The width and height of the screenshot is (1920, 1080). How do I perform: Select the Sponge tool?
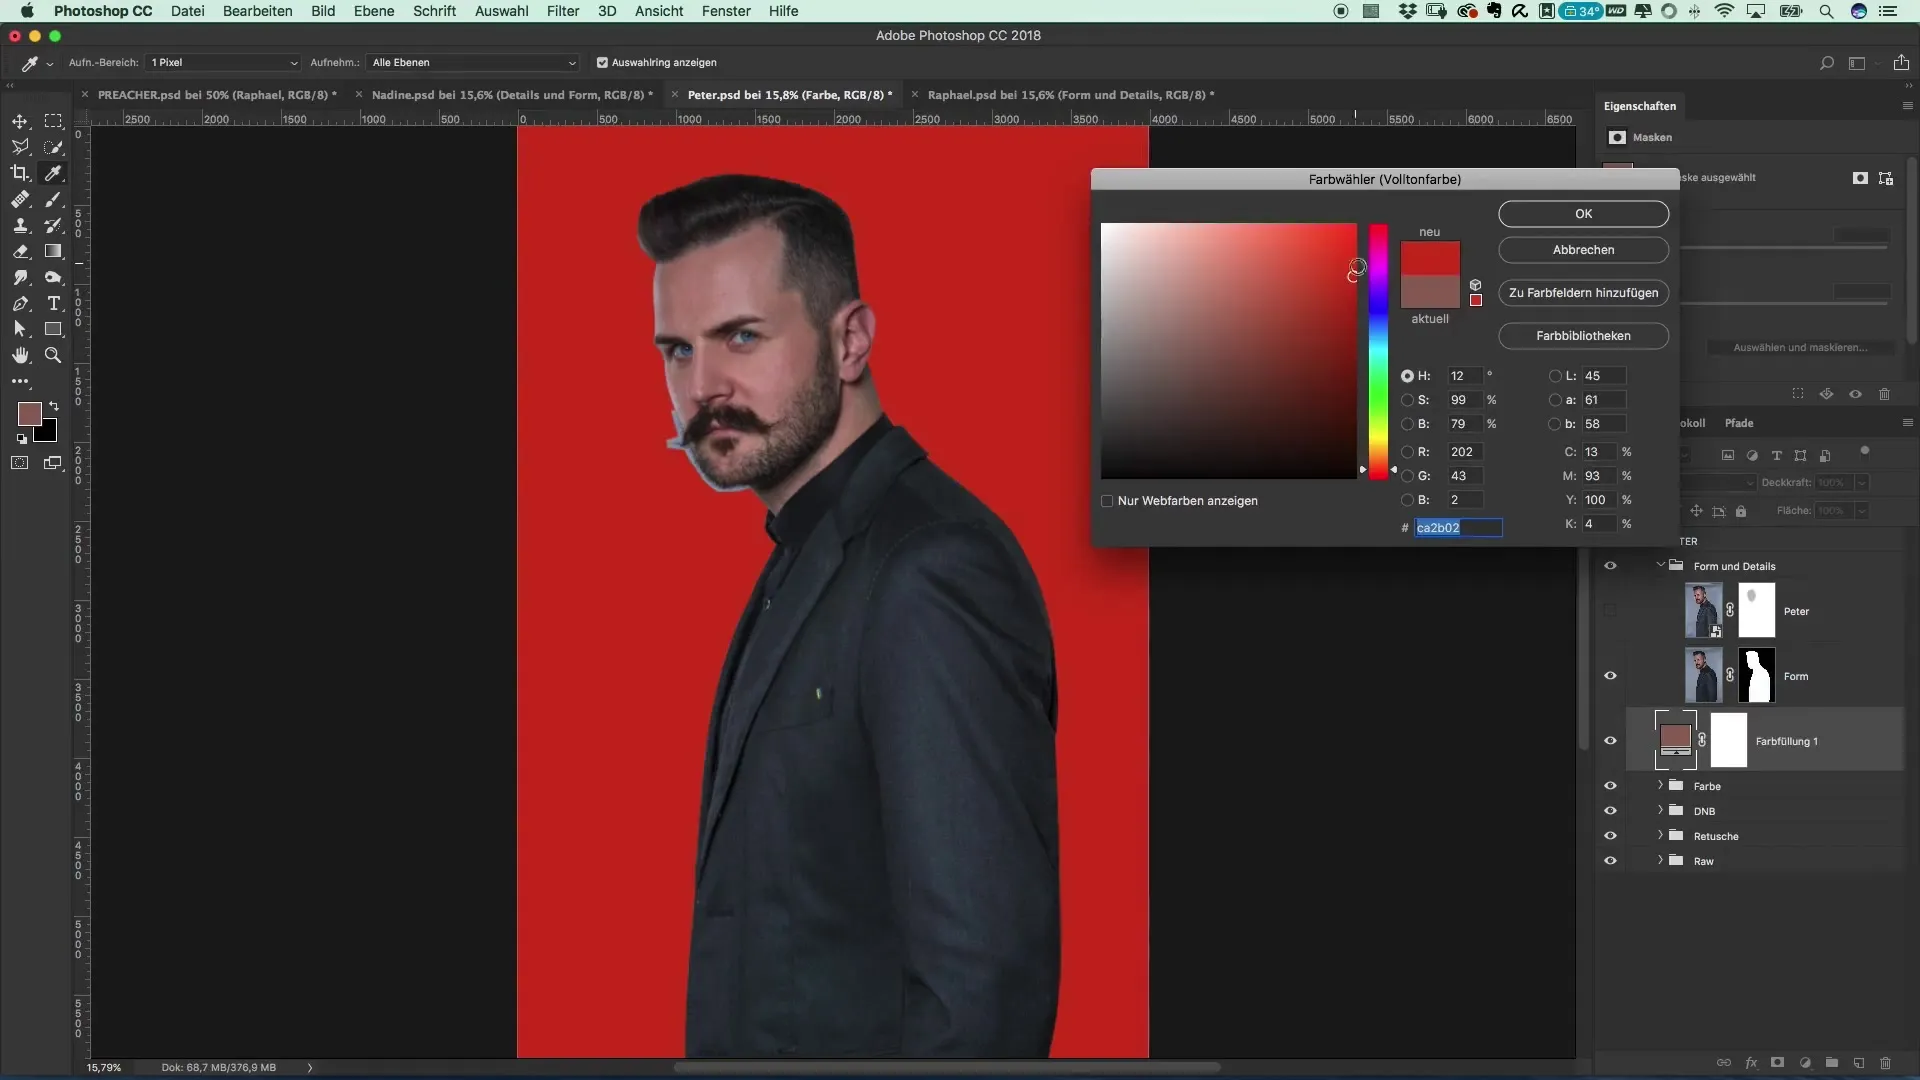(x=53, y=278)
